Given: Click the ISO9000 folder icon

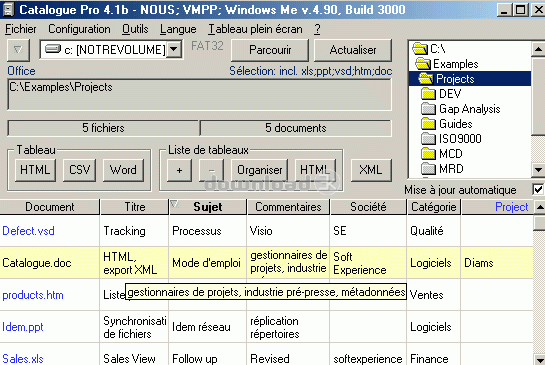Looking at the screenshot, I should click(x=428, y=139).
